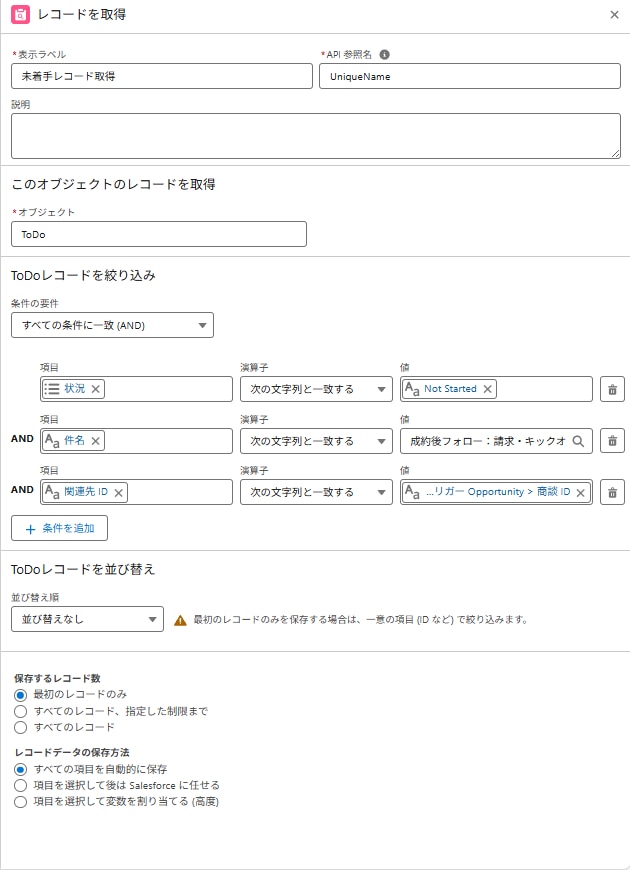The height and width of the screenshot is (870, 630).
Task: Delete the first filter row with trash icon
Action: 612,390
